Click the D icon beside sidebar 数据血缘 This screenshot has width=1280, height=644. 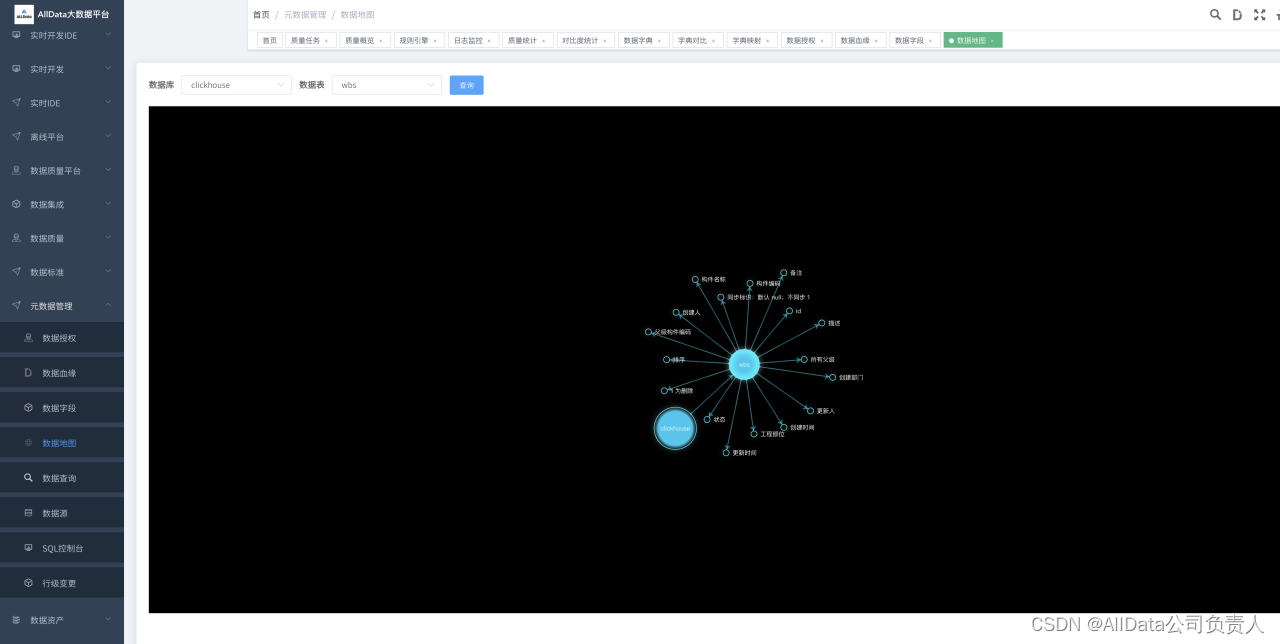(29, 373)
